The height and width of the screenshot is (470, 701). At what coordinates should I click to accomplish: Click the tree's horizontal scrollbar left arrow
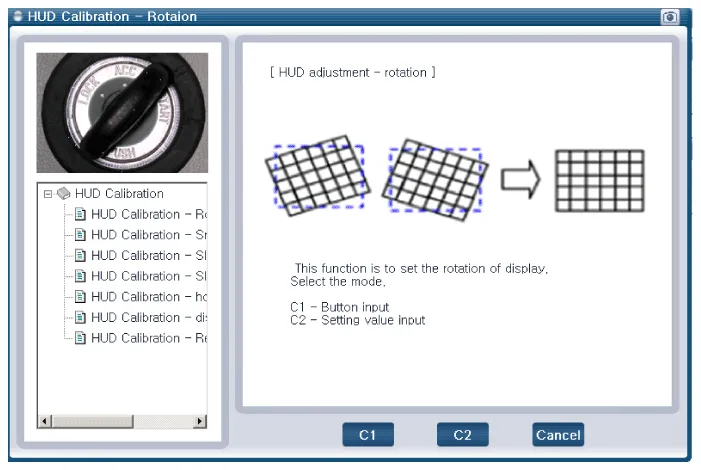point(44,422)
